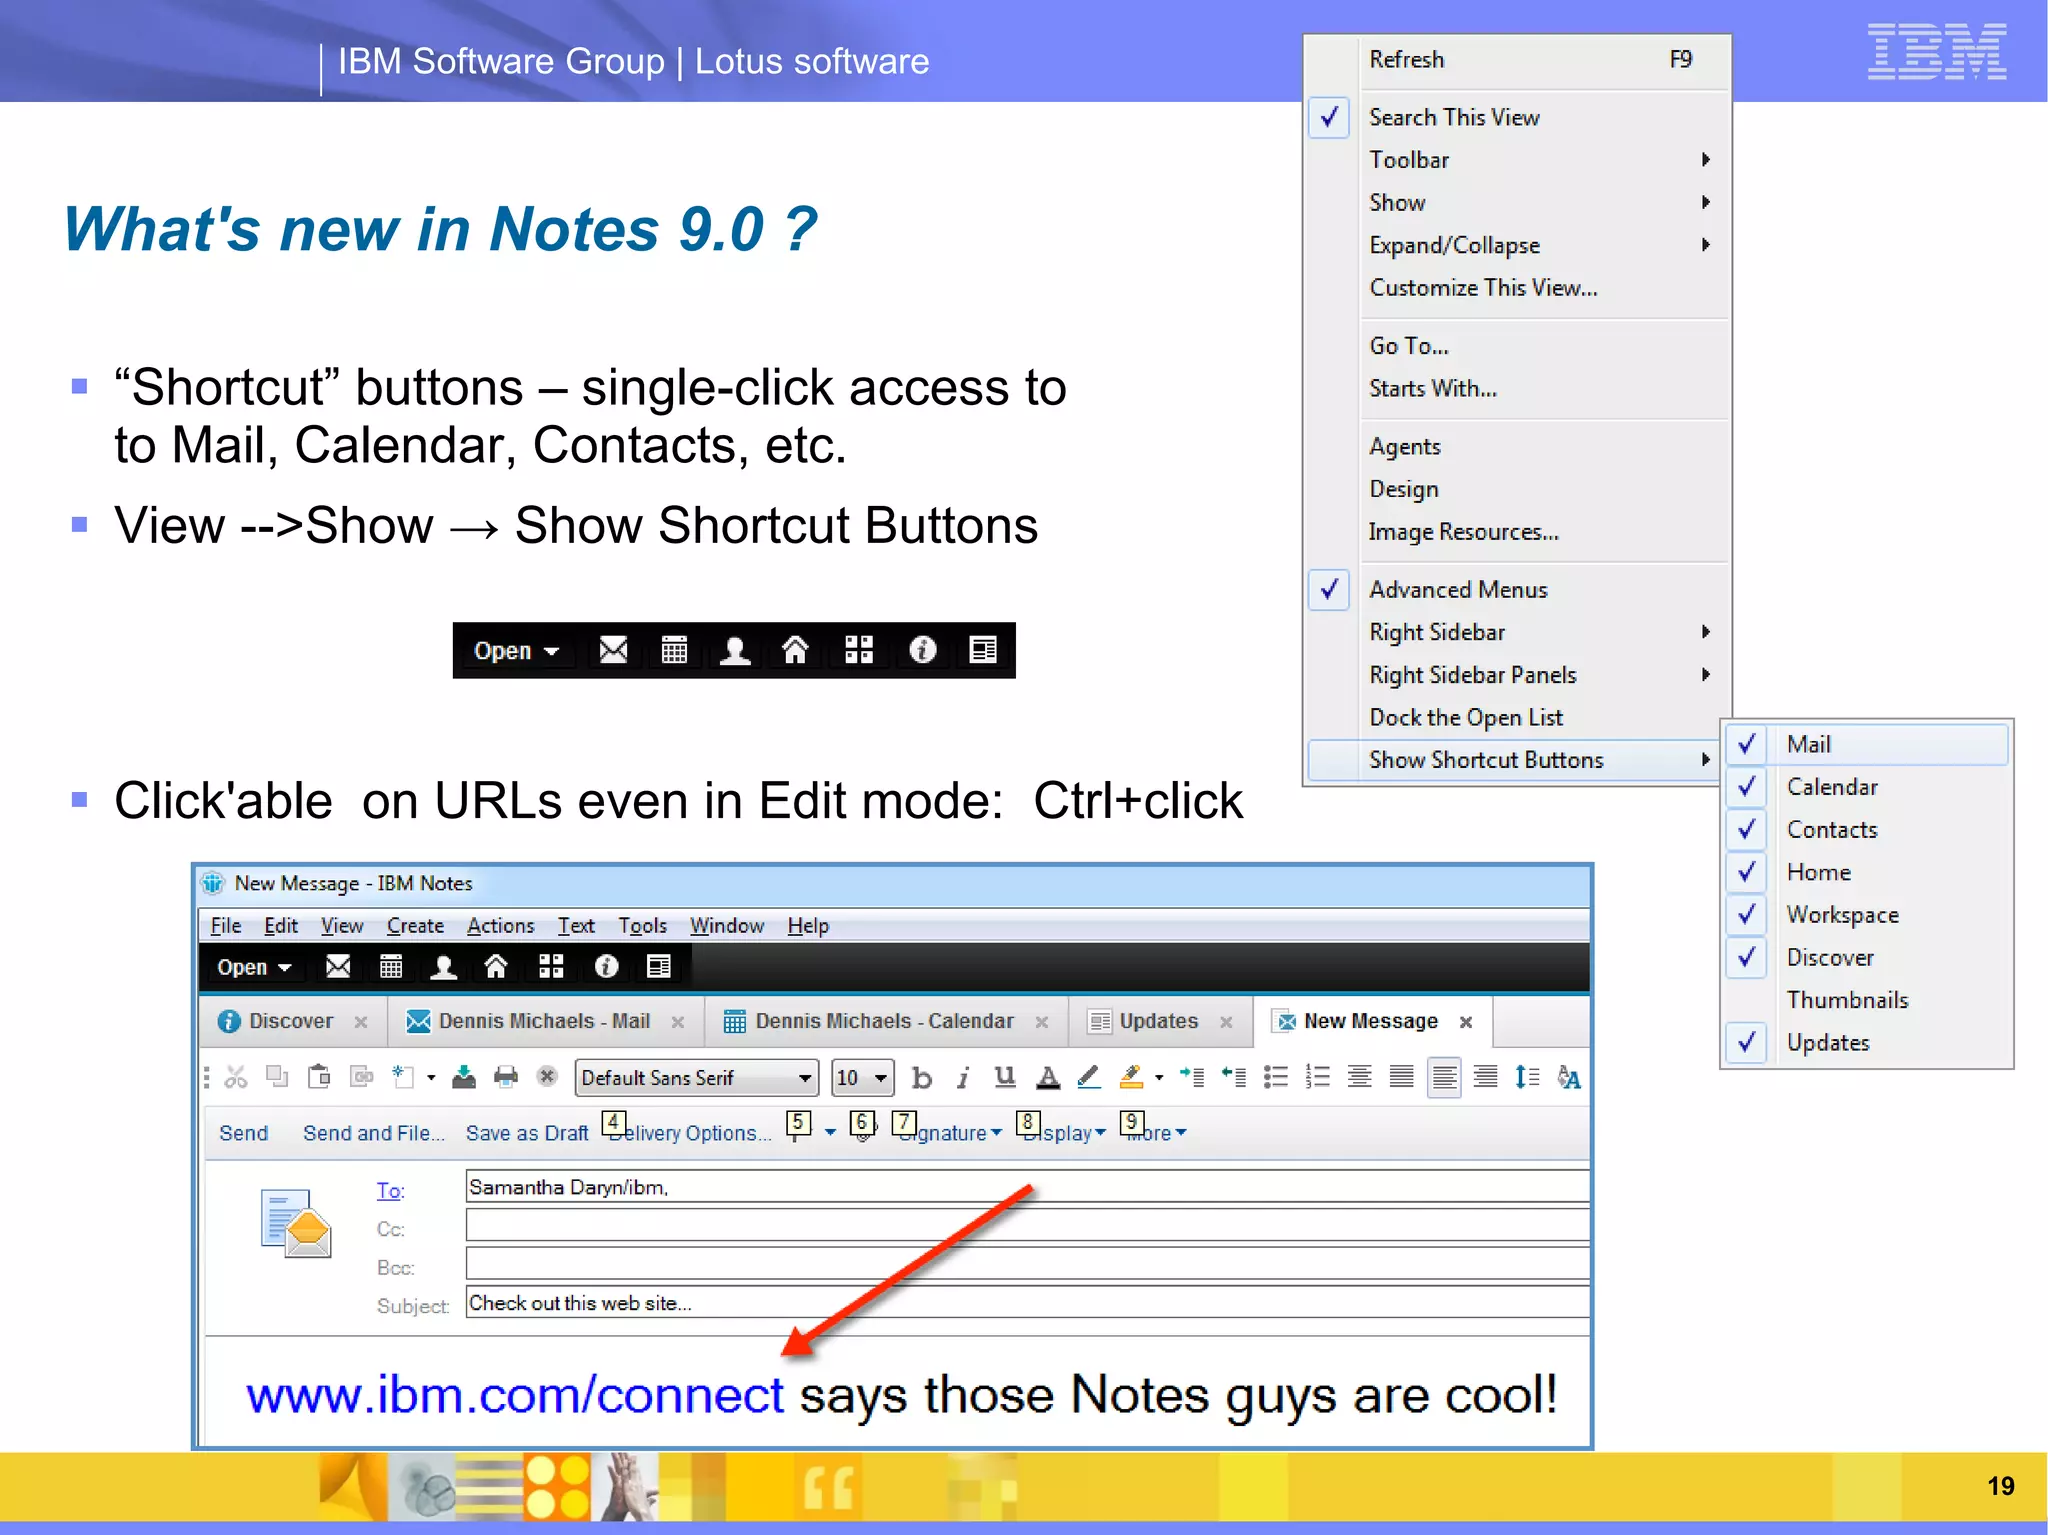The width and height of the screenshot is (2048, 1535).
Task: Click Home icon on the standalone shortcut bar
Action: pos(795,650)
